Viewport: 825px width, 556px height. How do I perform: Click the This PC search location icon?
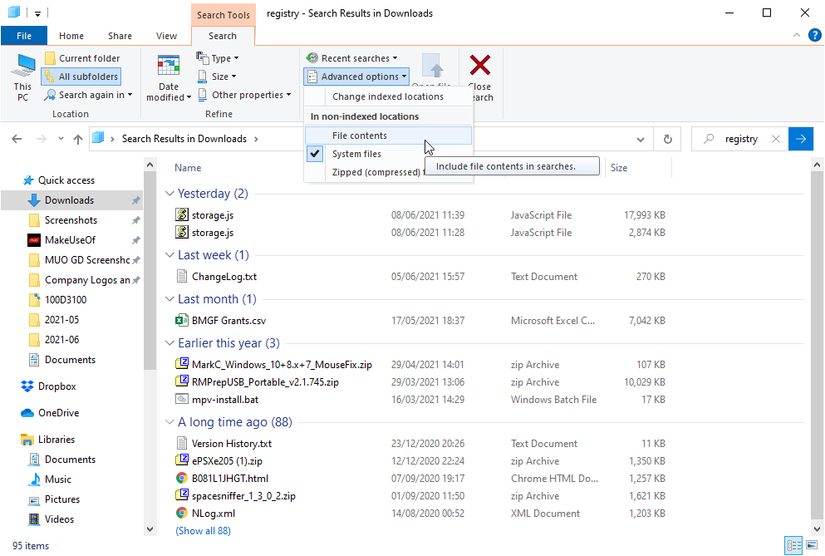(x=24, y=66)
